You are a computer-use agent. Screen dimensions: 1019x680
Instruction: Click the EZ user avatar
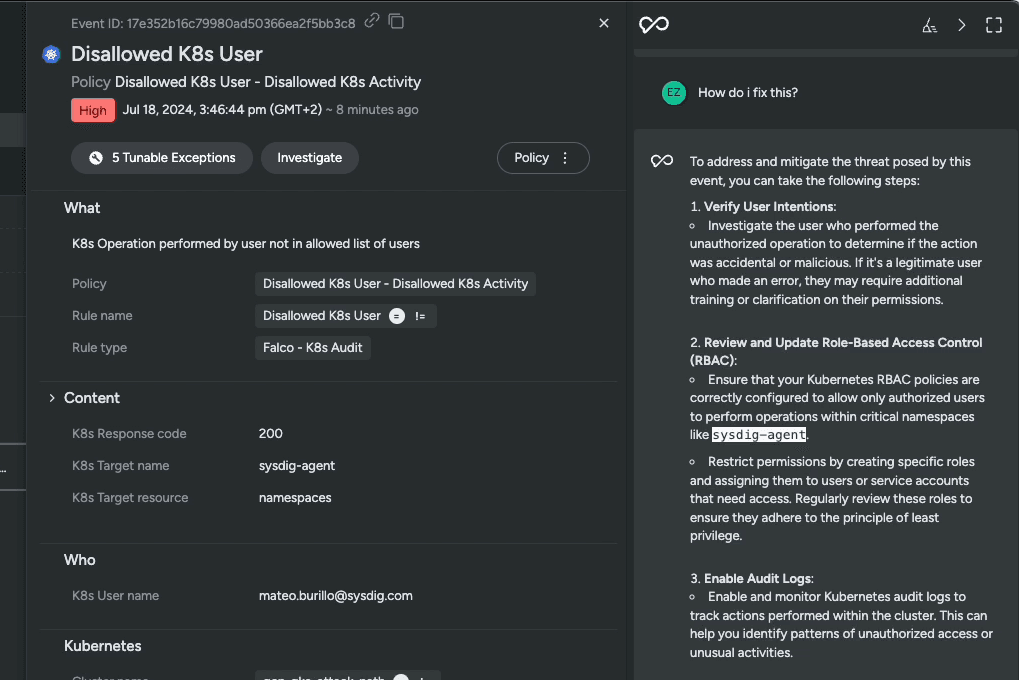pyautogui.click(x=674, y=93)
